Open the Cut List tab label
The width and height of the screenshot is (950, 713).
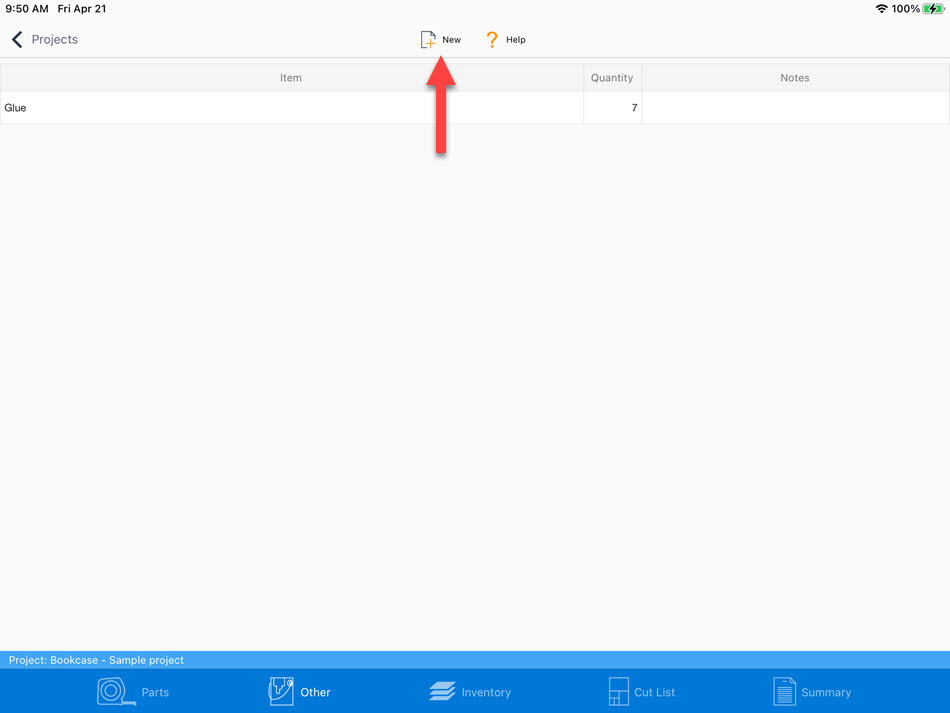coord(655,692)
